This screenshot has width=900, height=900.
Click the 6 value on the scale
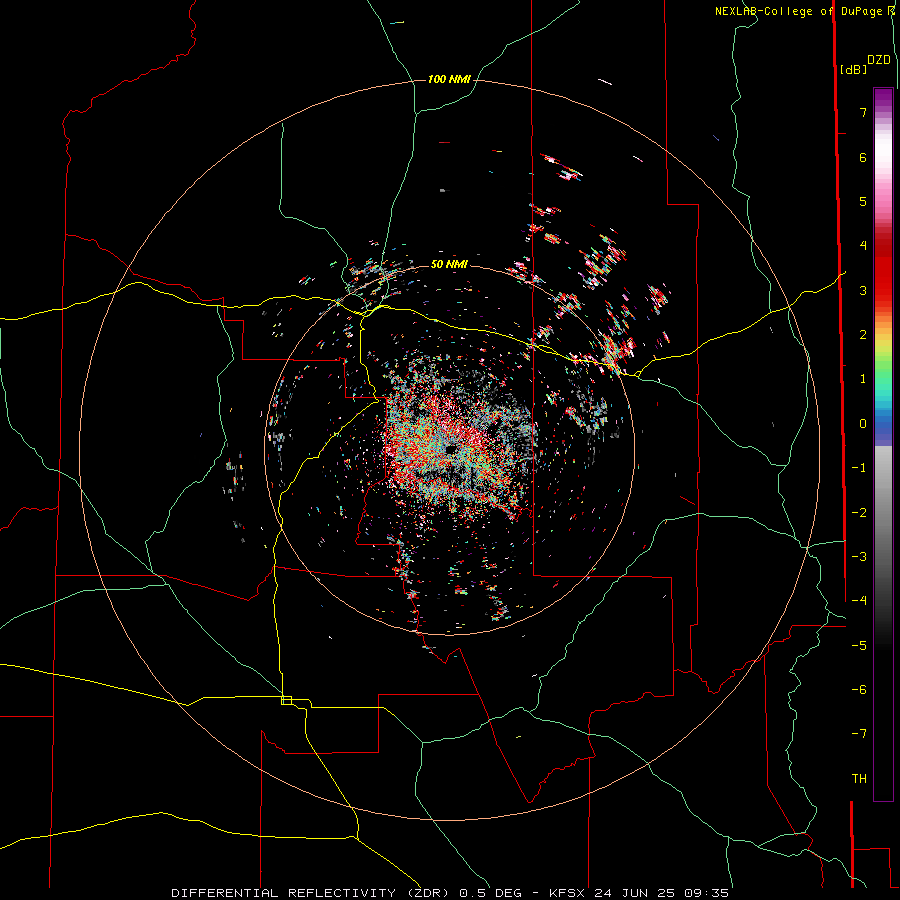point(863,157)
